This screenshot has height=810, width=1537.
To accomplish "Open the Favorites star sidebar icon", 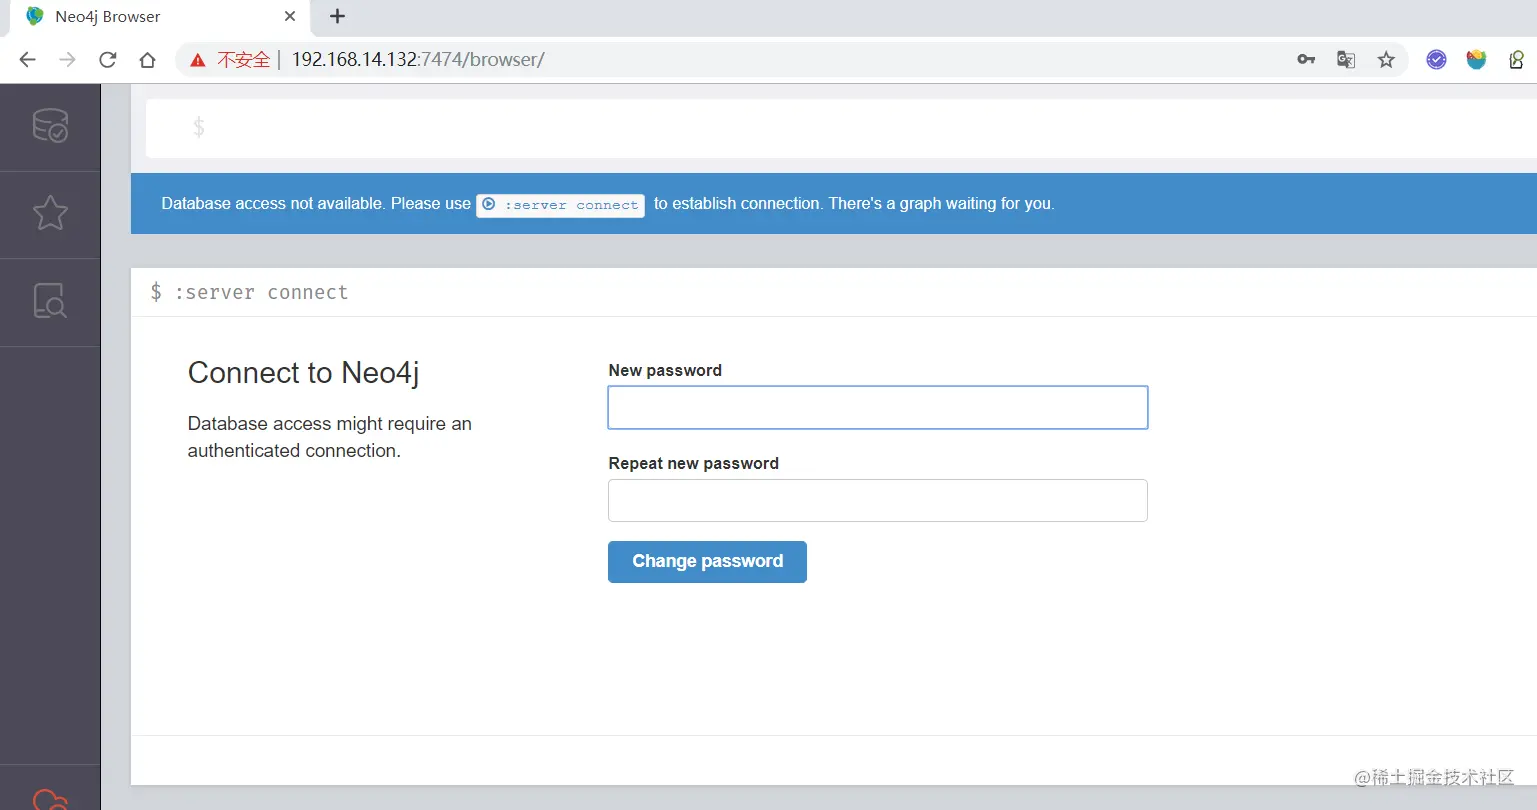I will 50,213.
